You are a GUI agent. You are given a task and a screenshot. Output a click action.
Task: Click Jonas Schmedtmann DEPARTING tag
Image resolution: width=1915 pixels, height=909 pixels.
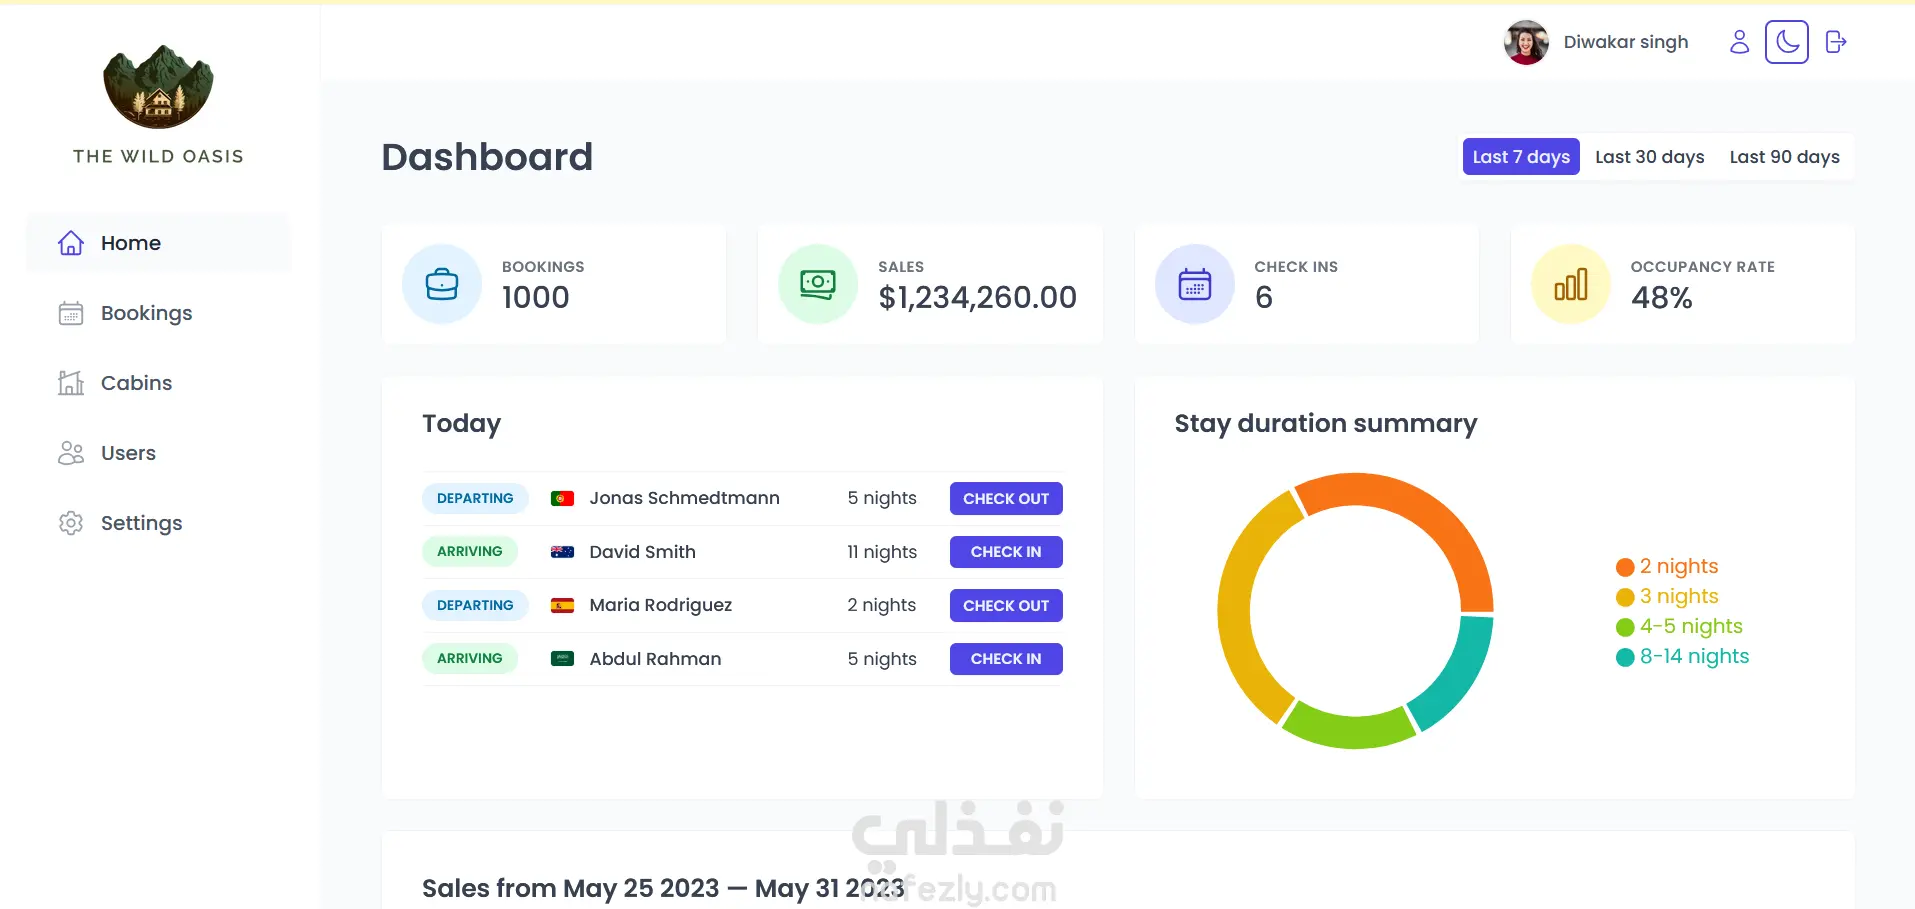(x=475, y=498)
